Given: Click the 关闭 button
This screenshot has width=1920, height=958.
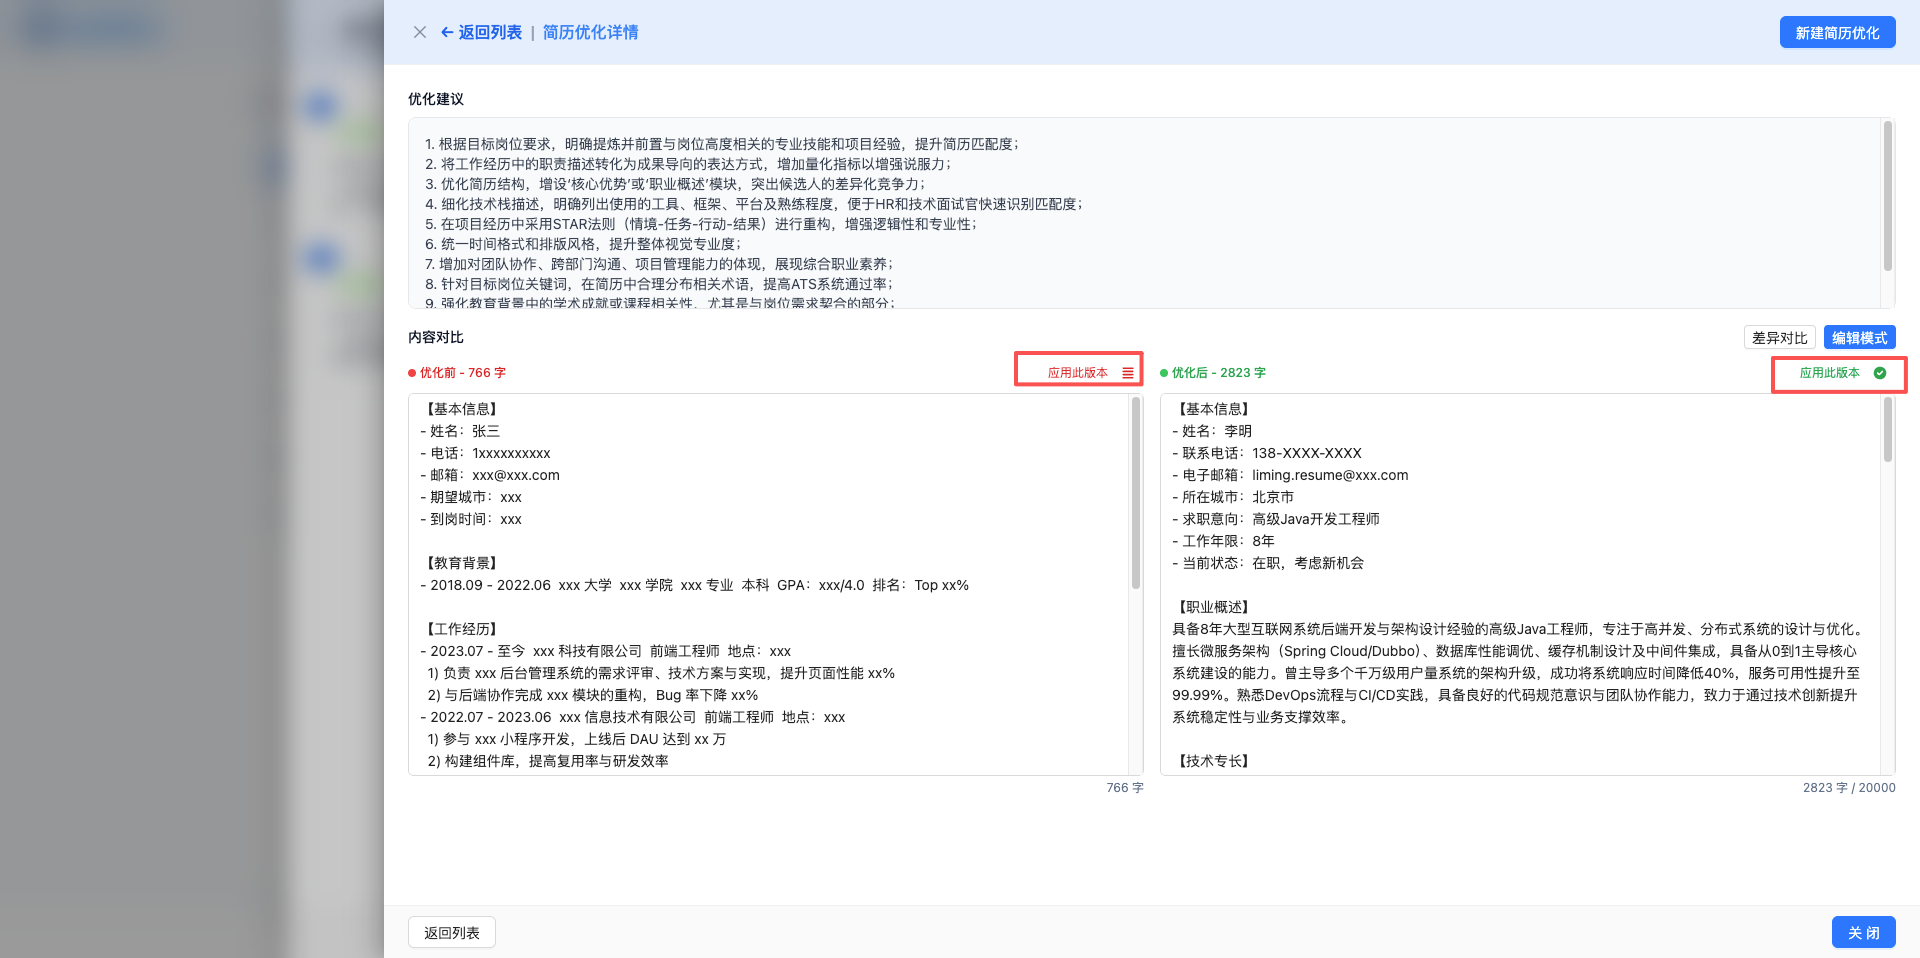Looking at the screenshot, I should tap(1863, 931).
